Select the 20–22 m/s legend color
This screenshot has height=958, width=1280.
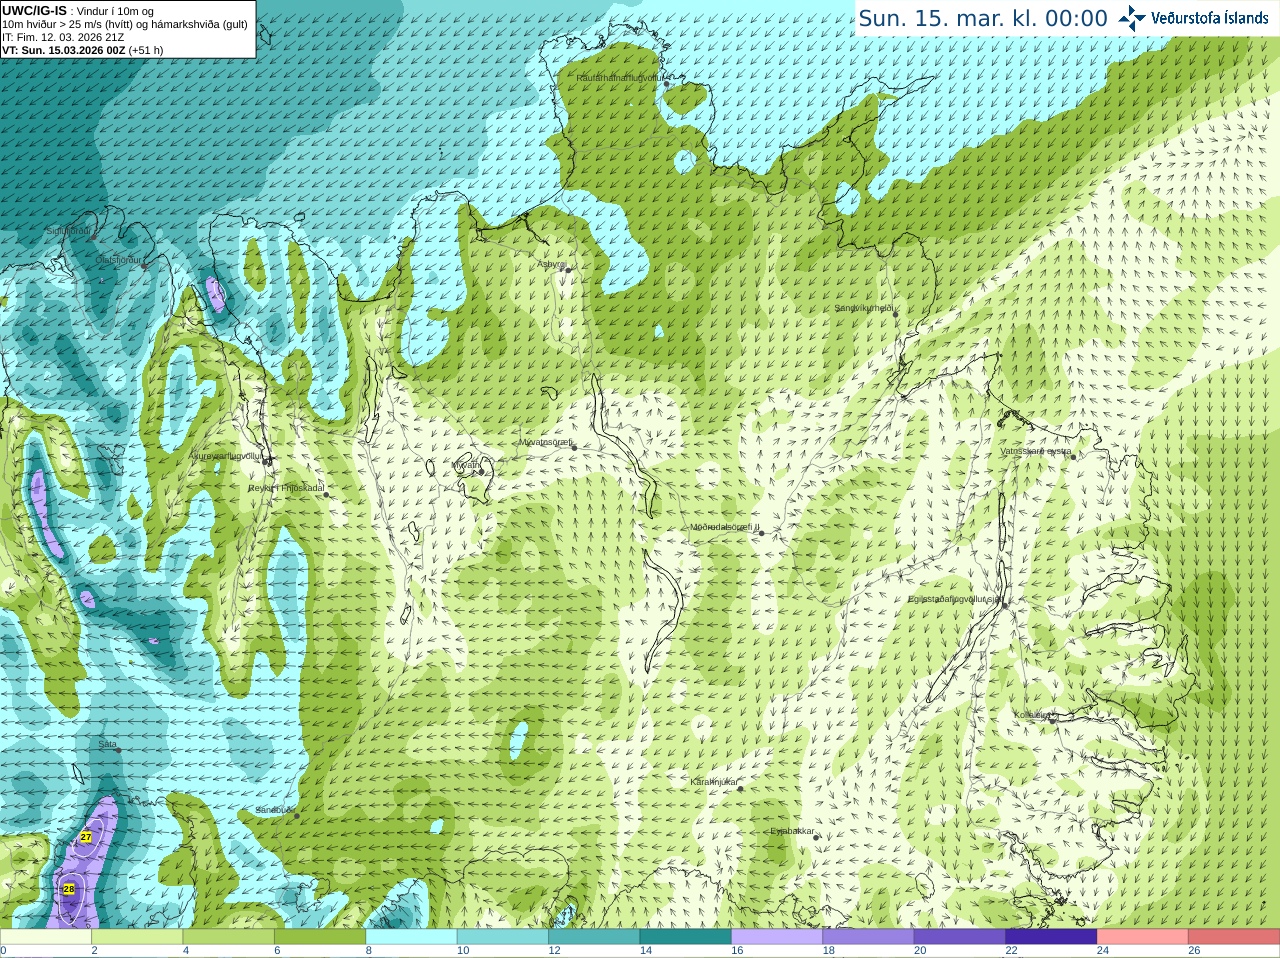960,937
